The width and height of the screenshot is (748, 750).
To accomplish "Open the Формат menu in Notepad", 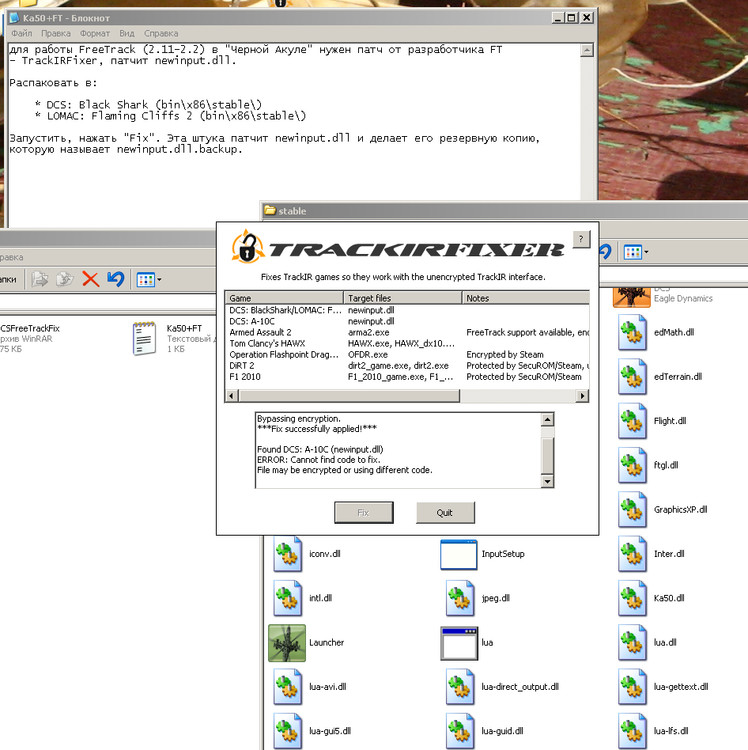I will (x=95, y=33).
